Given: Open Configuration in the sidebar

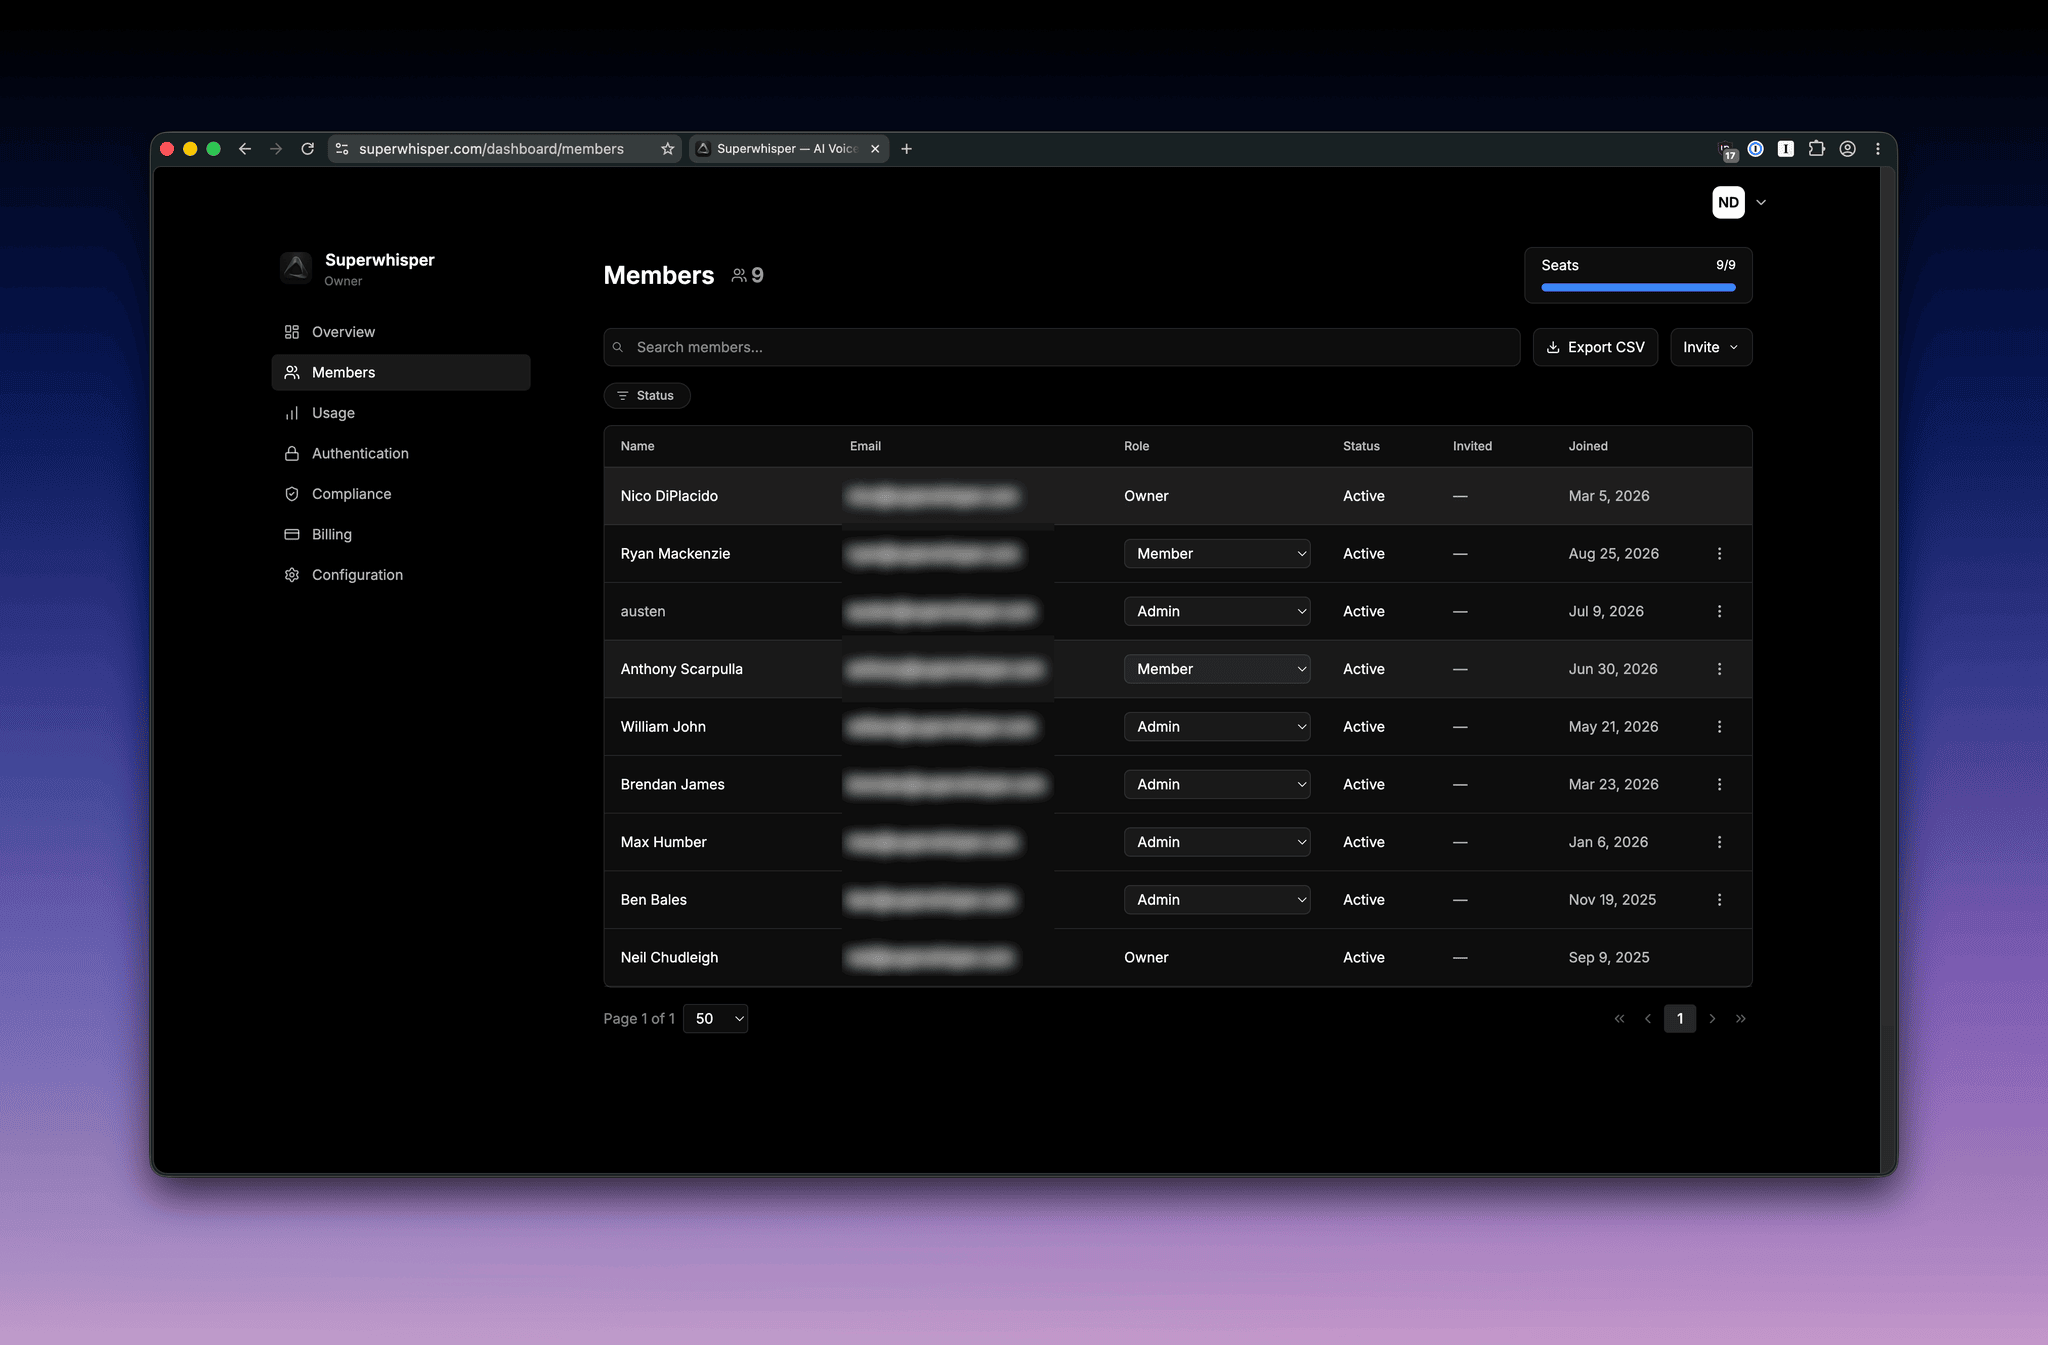Looking at the screenshot, I should [x=401, y=575].
